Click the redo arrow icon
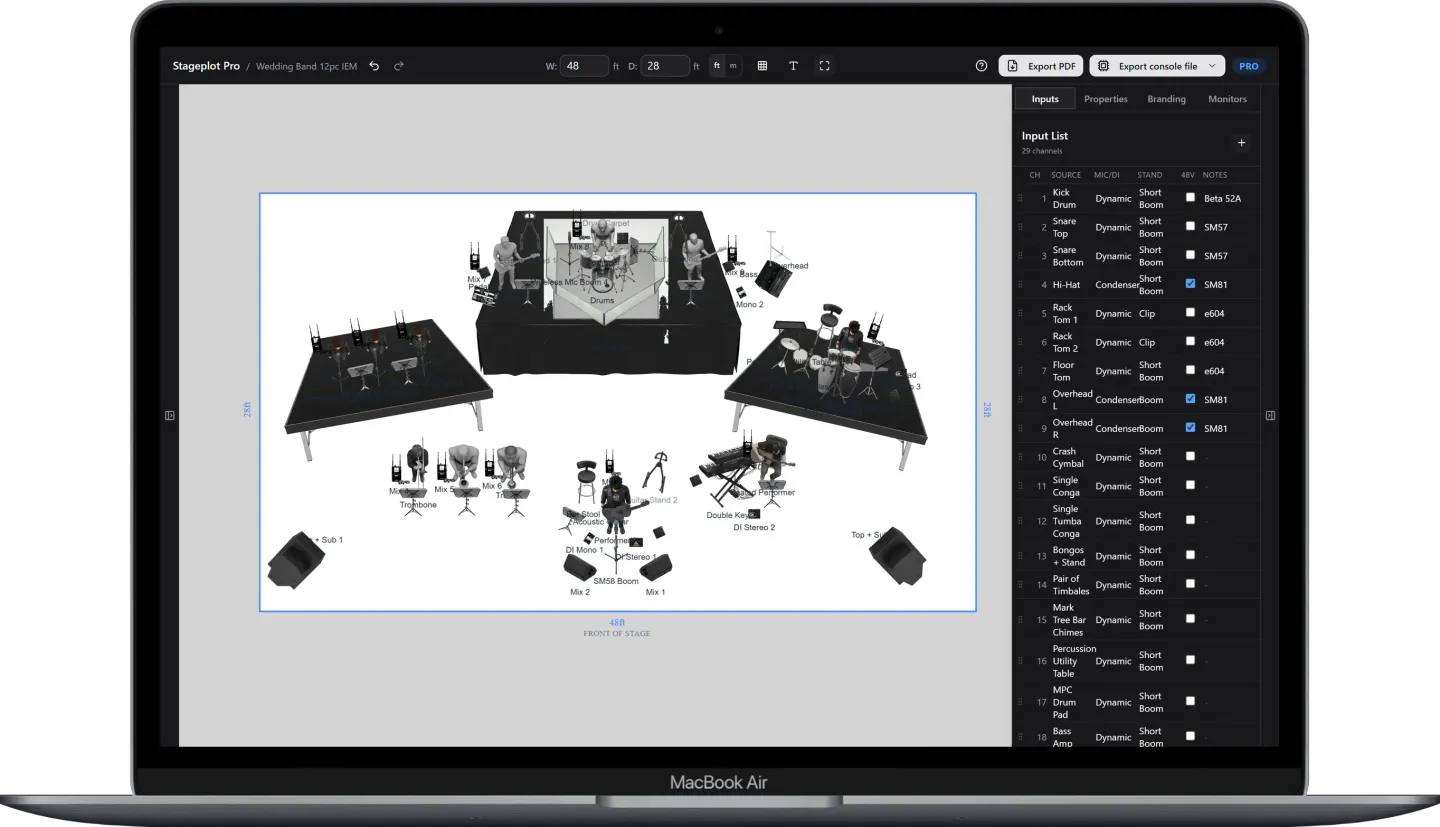 pos(399,66)
